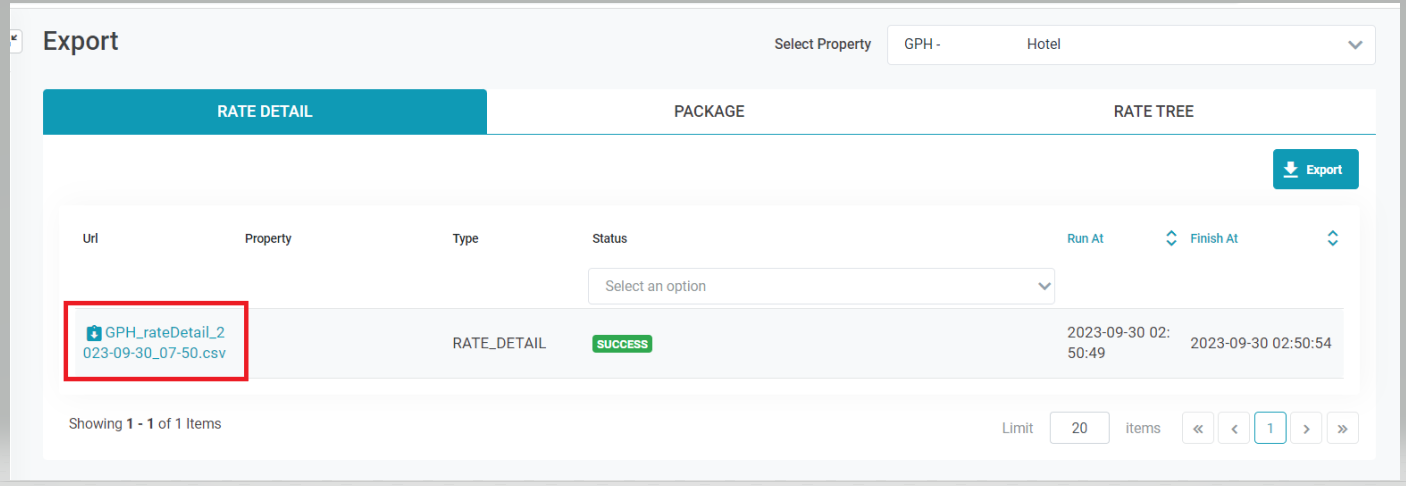Click the Type column header
This screenshot has width=1406, height=486.
tap(465, 239)
